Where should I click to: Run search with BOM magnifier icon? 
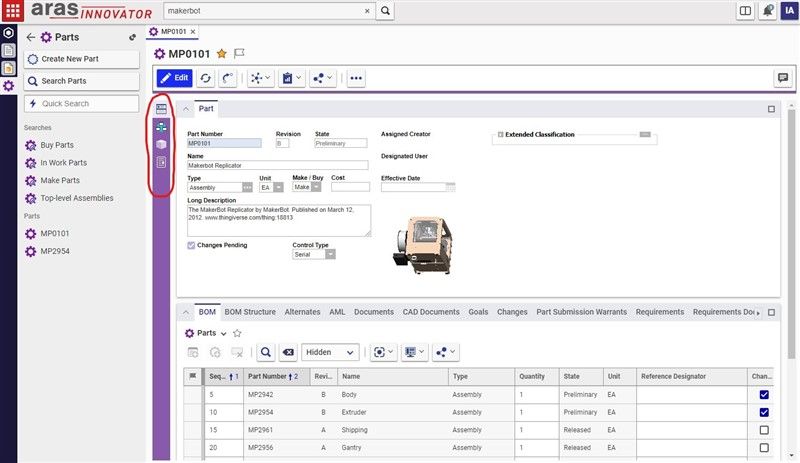coord(266,352)
